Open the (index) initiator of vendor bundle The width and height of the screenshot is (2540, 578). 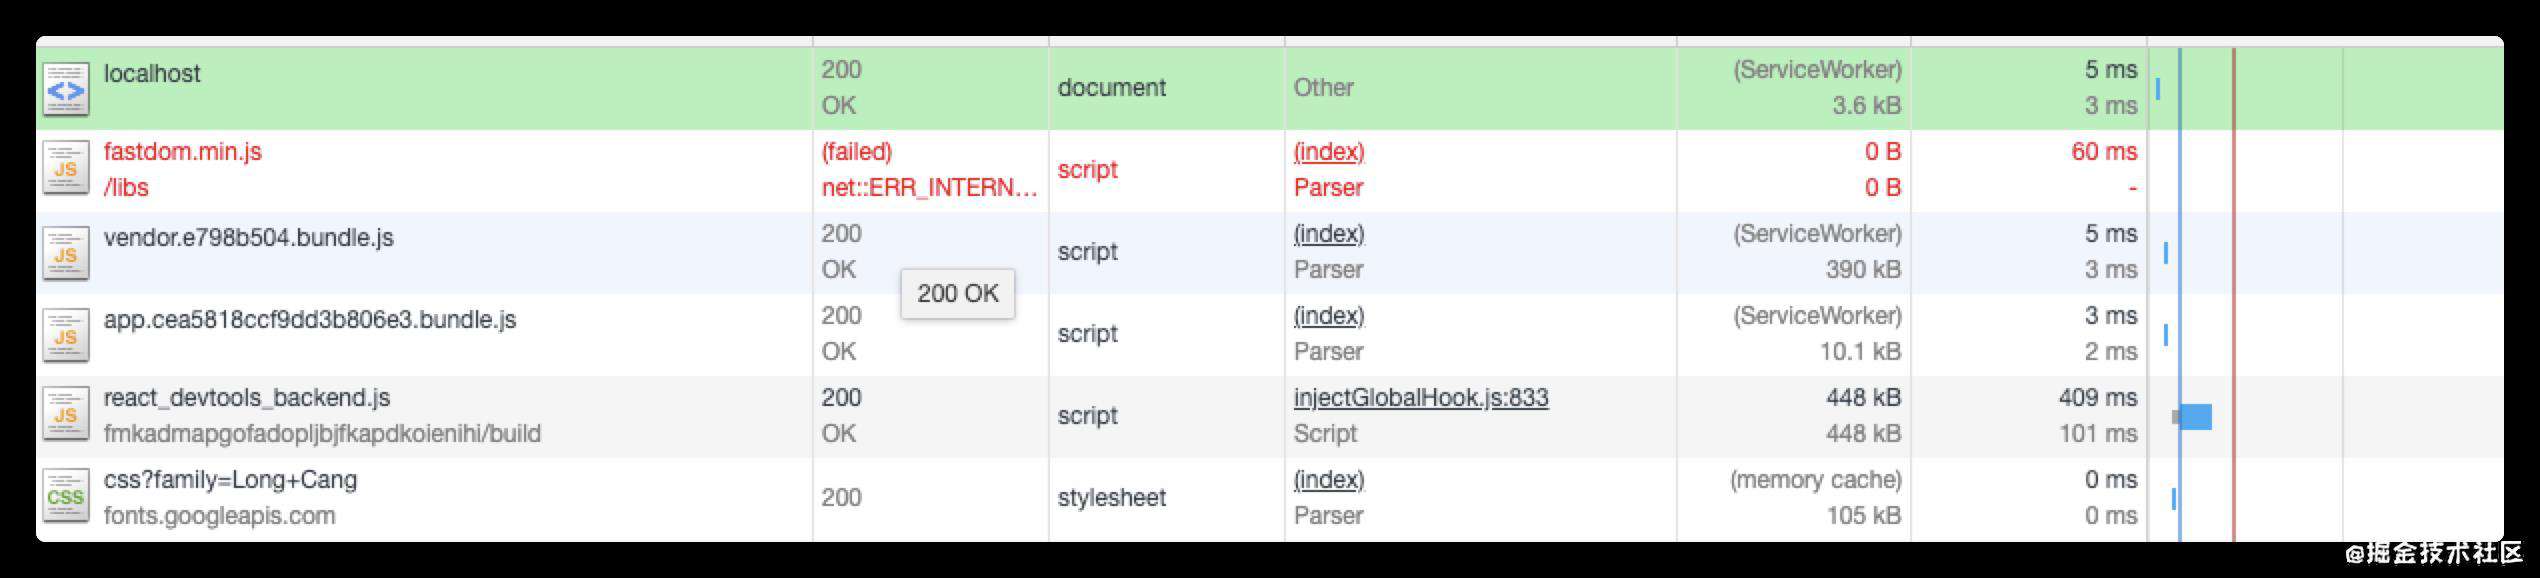(1329, 234)
